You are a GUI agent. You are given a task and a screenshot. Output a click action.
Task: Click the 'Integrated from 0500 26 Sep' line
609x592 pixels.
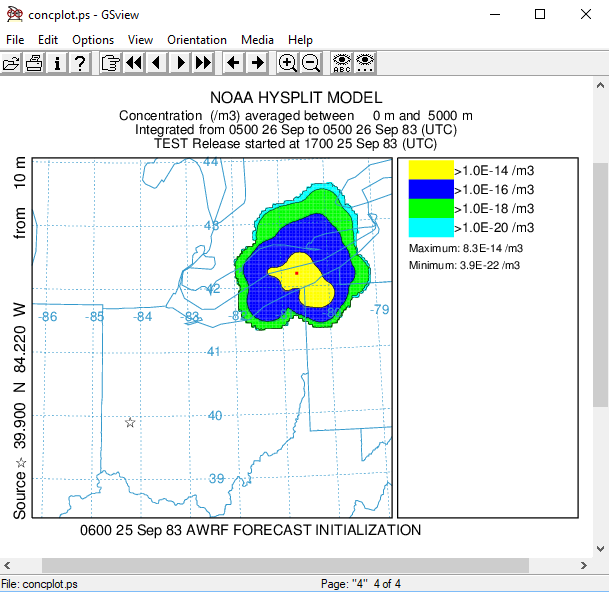click(296, 130)
